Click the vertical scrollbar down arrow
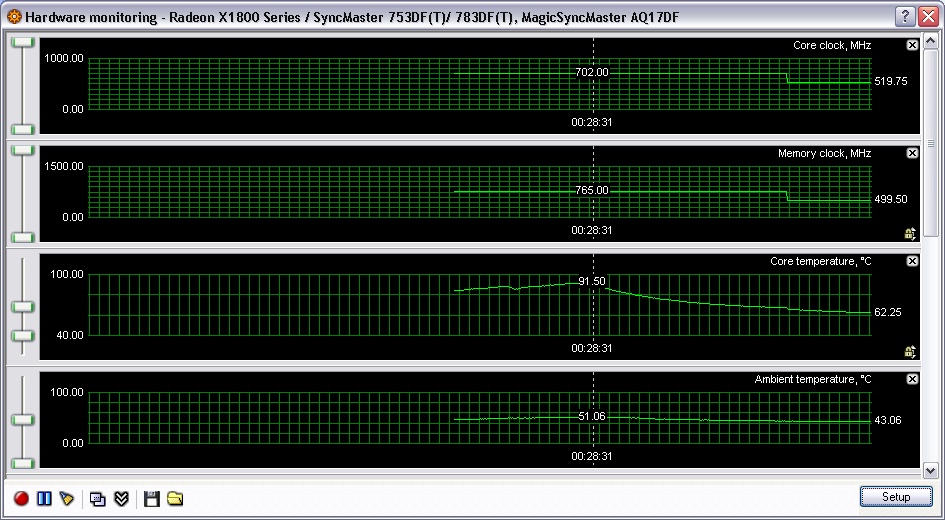The width and height of the screenshot is (945, 520). click(931, 471)
